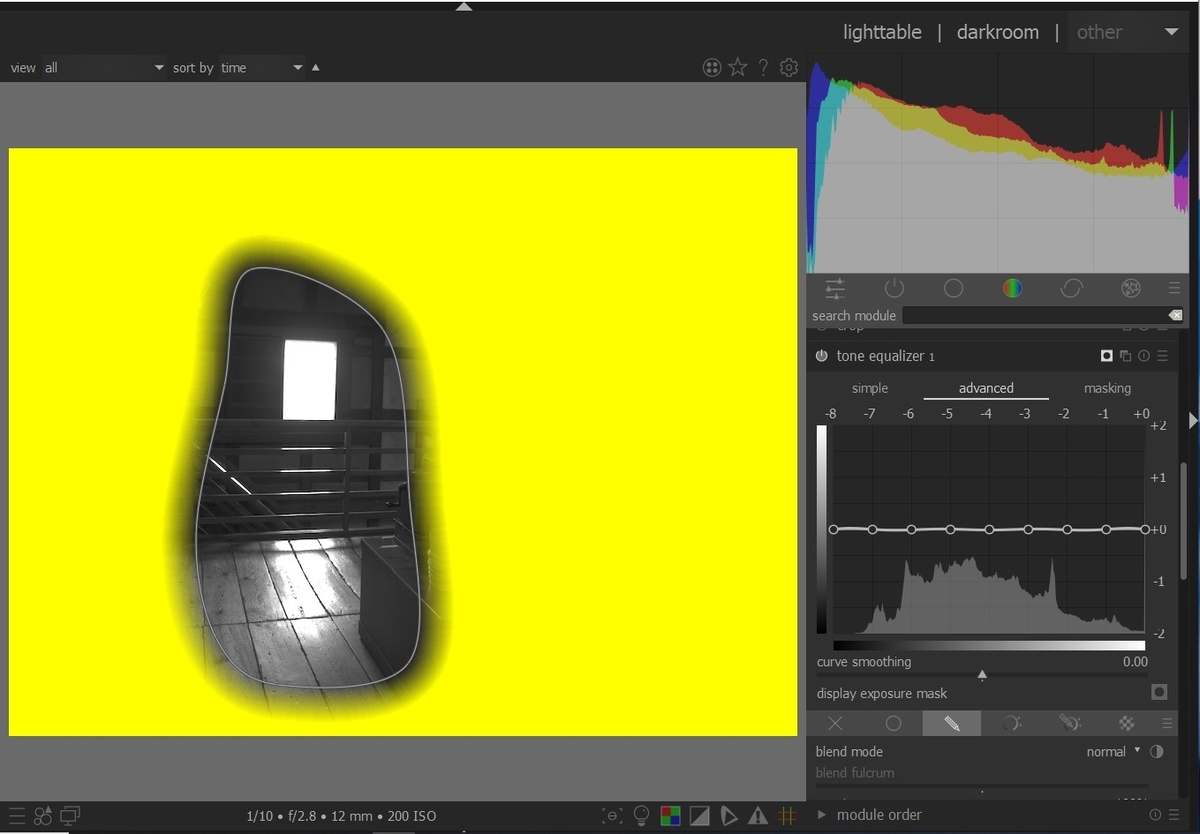The width and height of the screenshot is (1200, 834).
Task: Open the simple tab in tone equalizer
Action: tap(869, 388)
